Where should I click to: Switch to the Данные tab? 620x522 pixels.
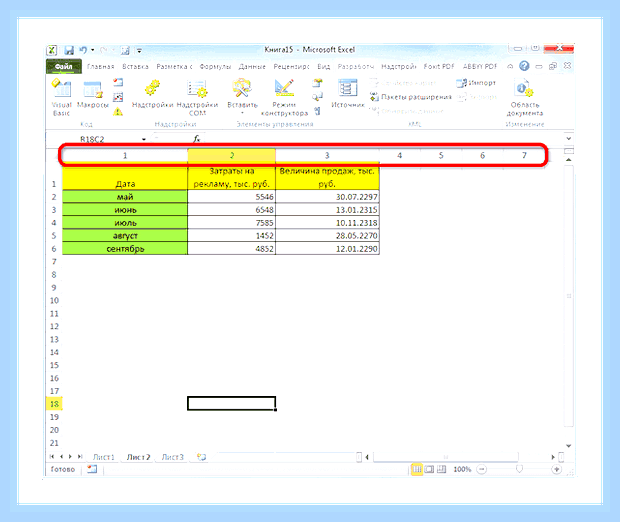252,66
